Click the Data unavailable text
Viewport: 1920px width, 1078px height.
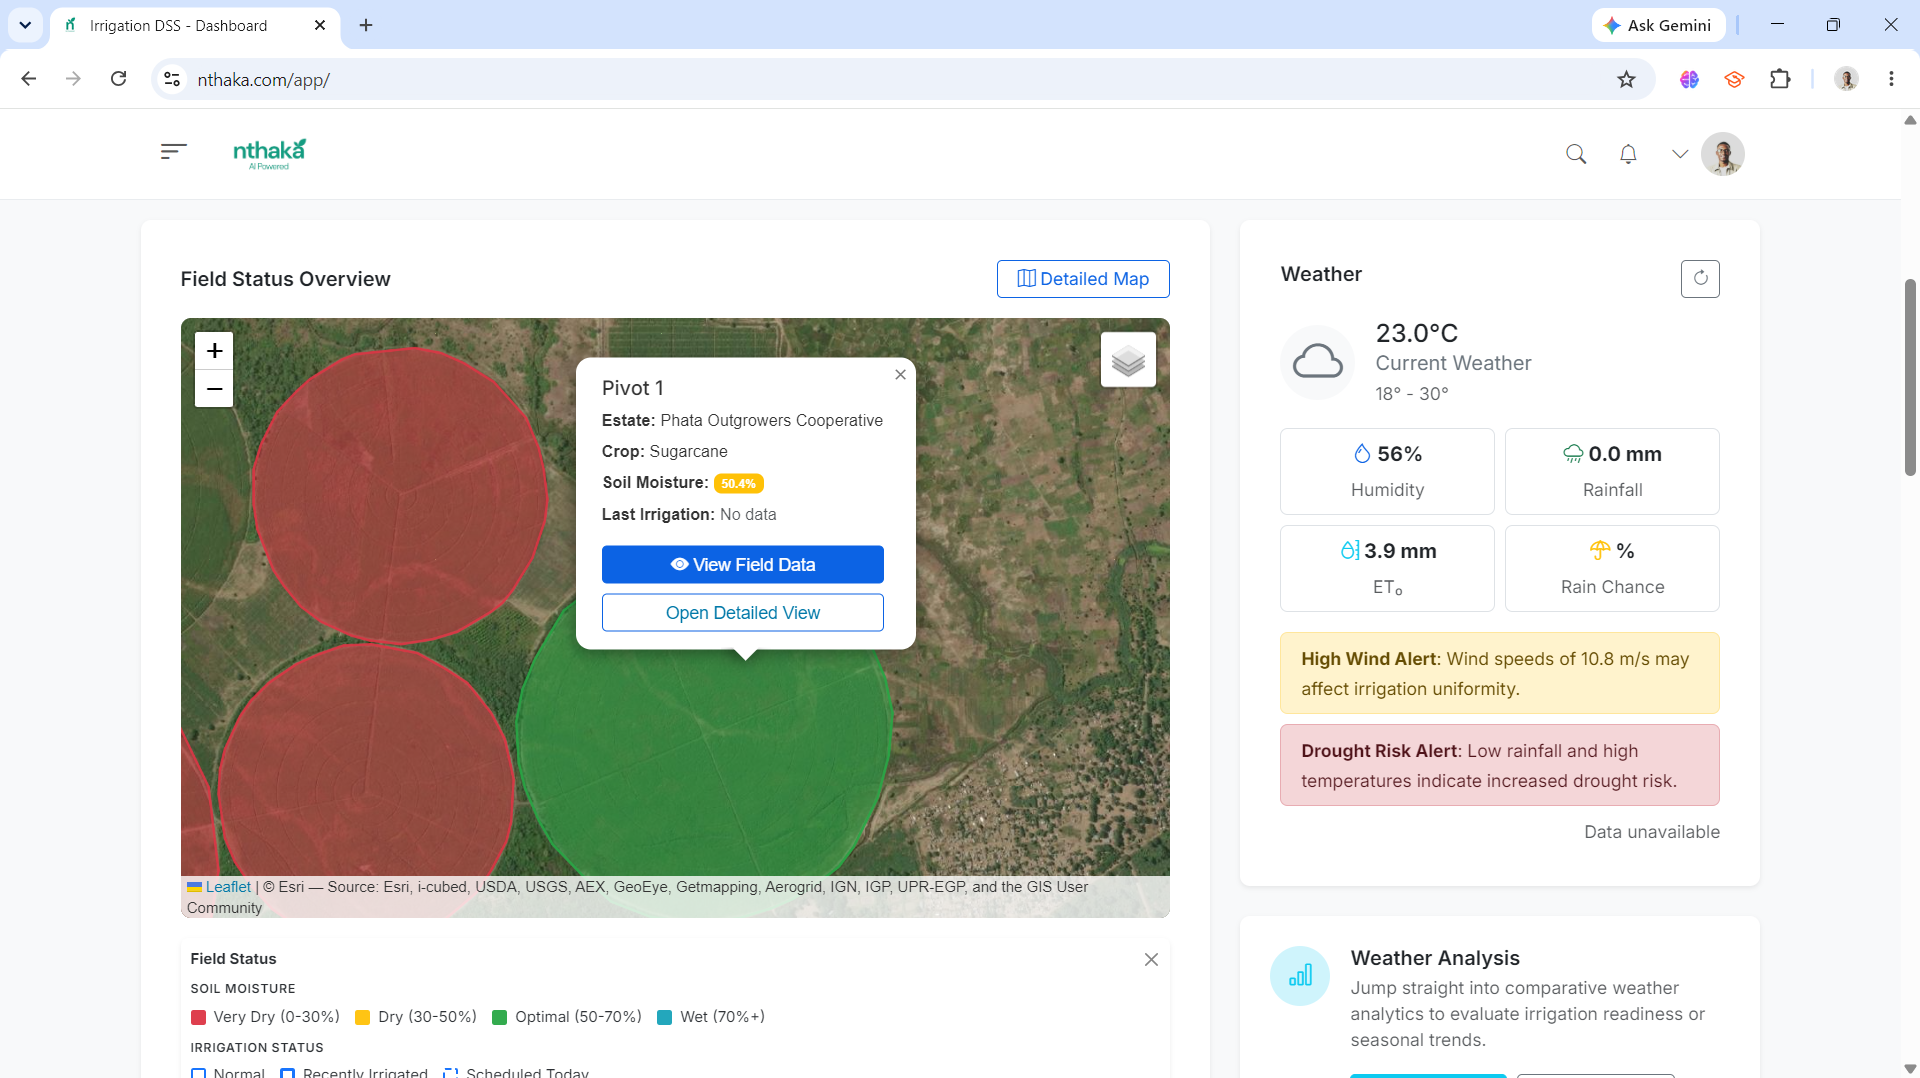click(x=1652, y=832)
